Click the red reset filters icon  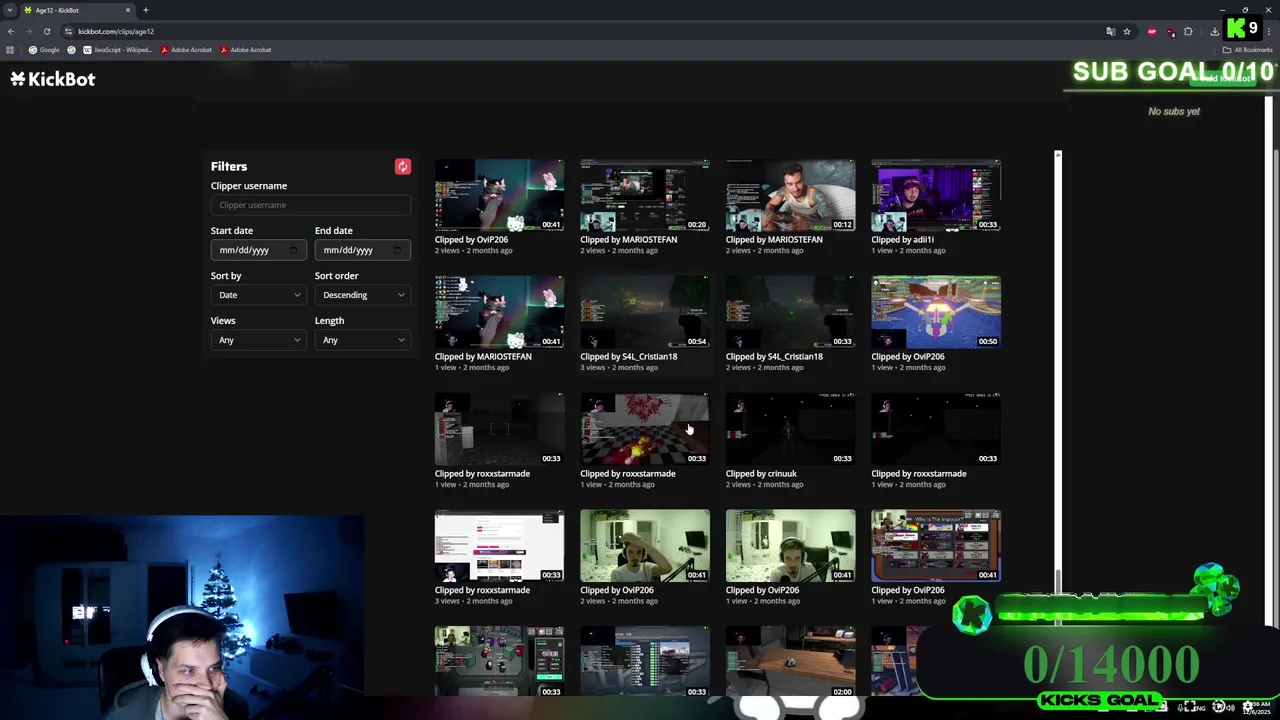[402, 167]
